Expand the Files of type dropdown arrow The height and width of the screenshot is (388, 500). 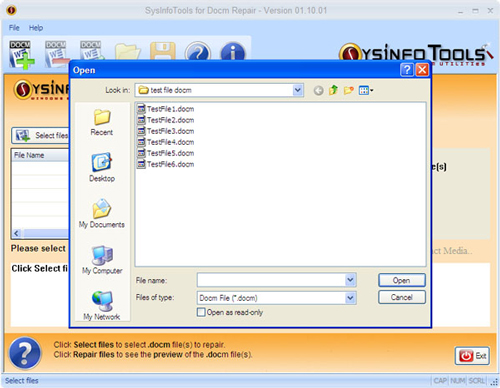coord(350,298)
